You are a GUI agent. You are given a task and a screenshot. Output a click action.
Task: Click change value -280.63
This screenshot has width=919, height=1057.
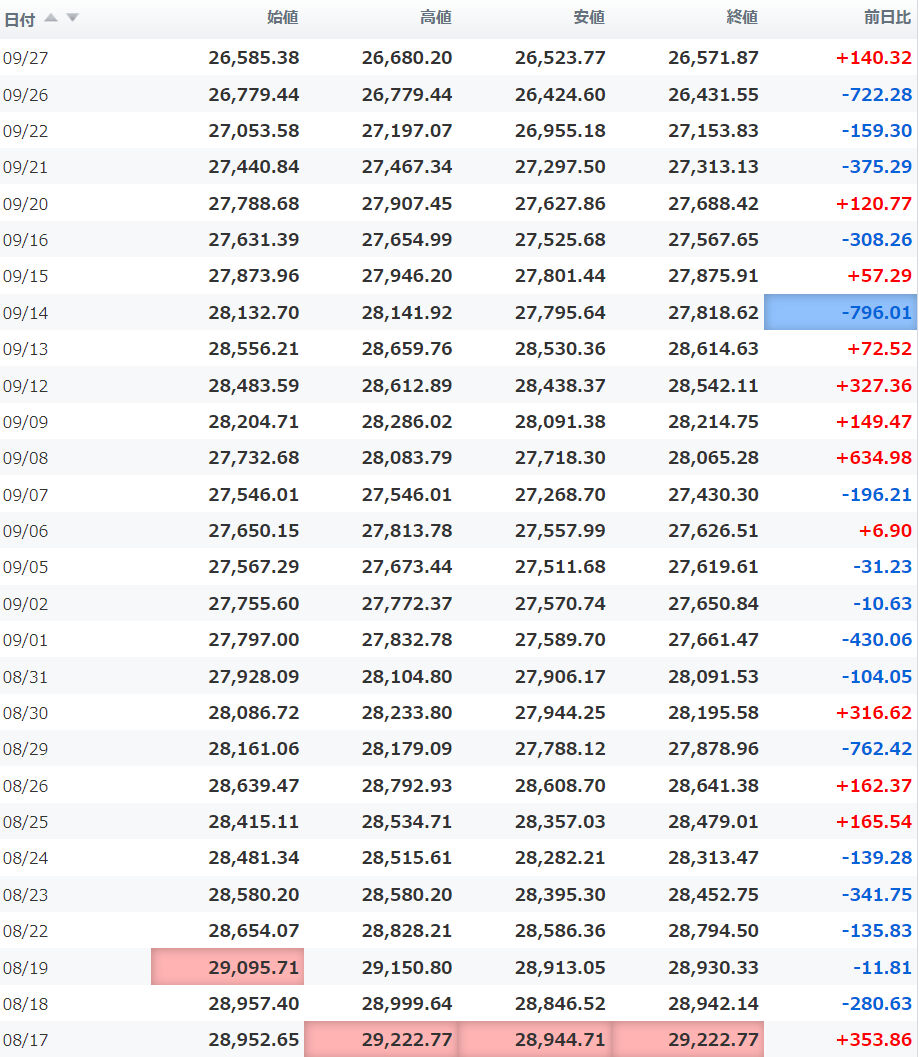click(877, 1004)
